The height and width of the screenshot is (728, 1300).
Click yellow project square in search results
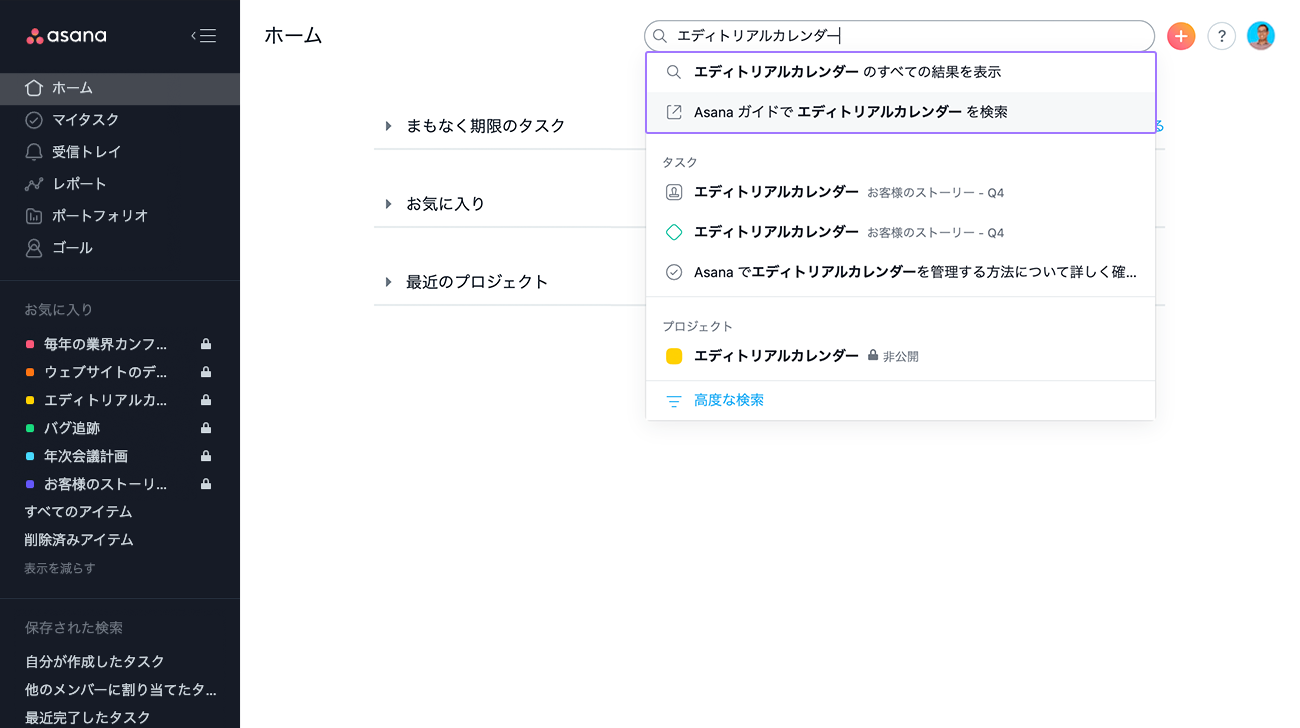pyautogui.click(x=674, y=356)
